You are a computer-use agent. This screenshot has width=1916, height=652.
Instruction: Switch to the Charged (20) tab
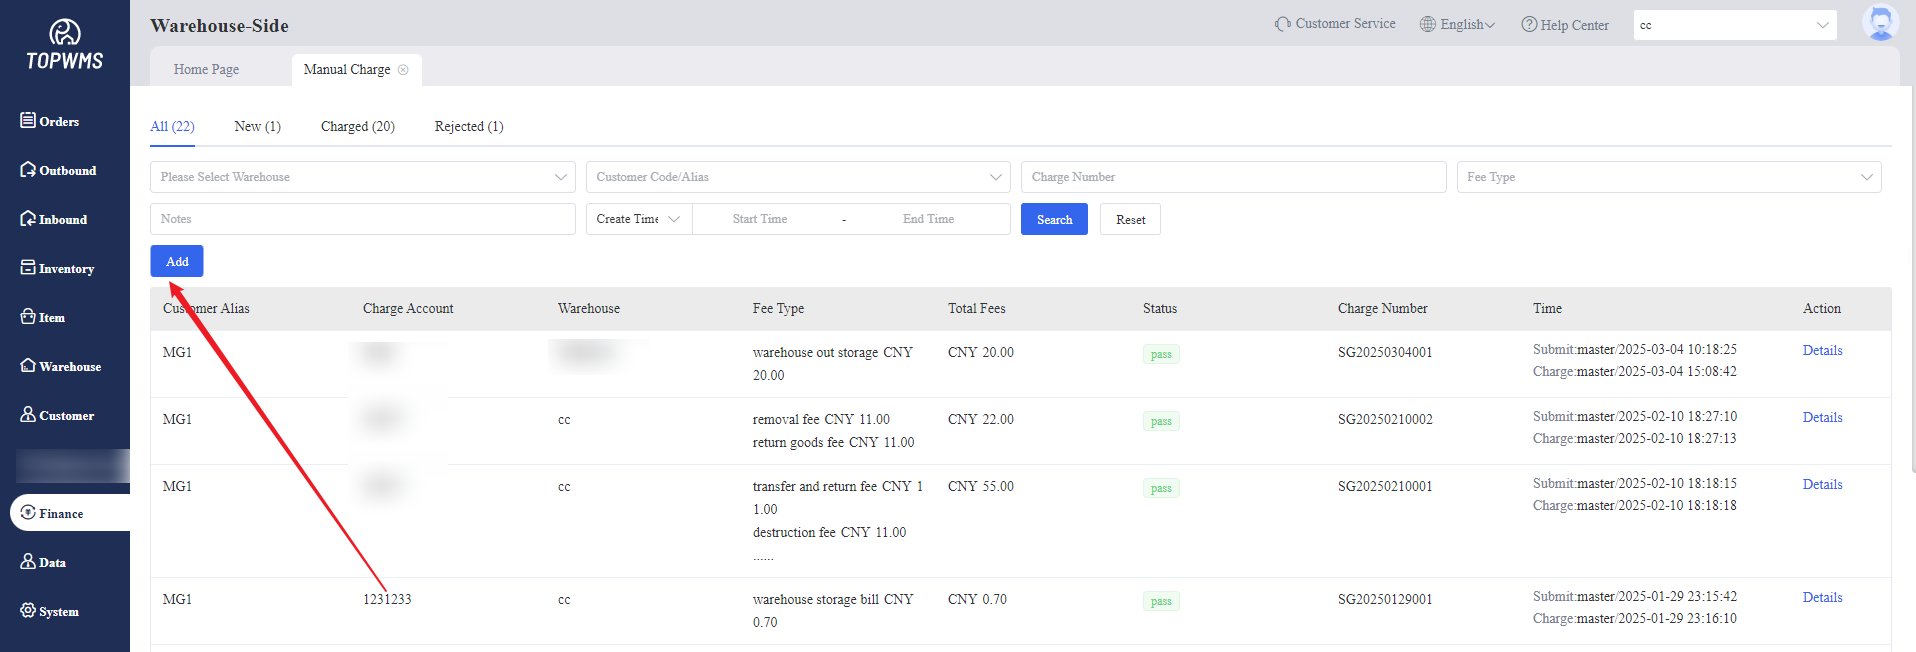point(357,126)
